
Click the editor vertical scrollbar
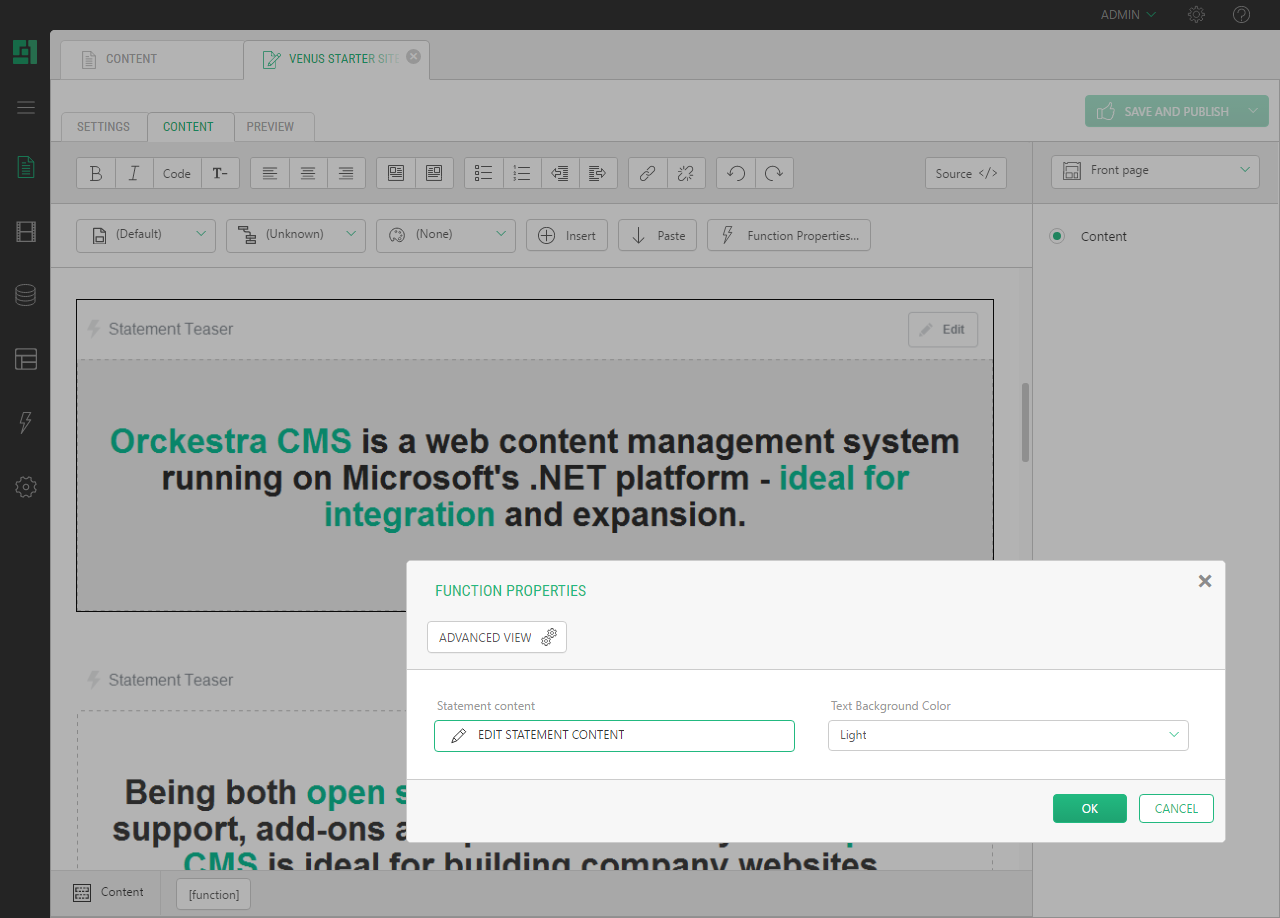click(1025, 422)
